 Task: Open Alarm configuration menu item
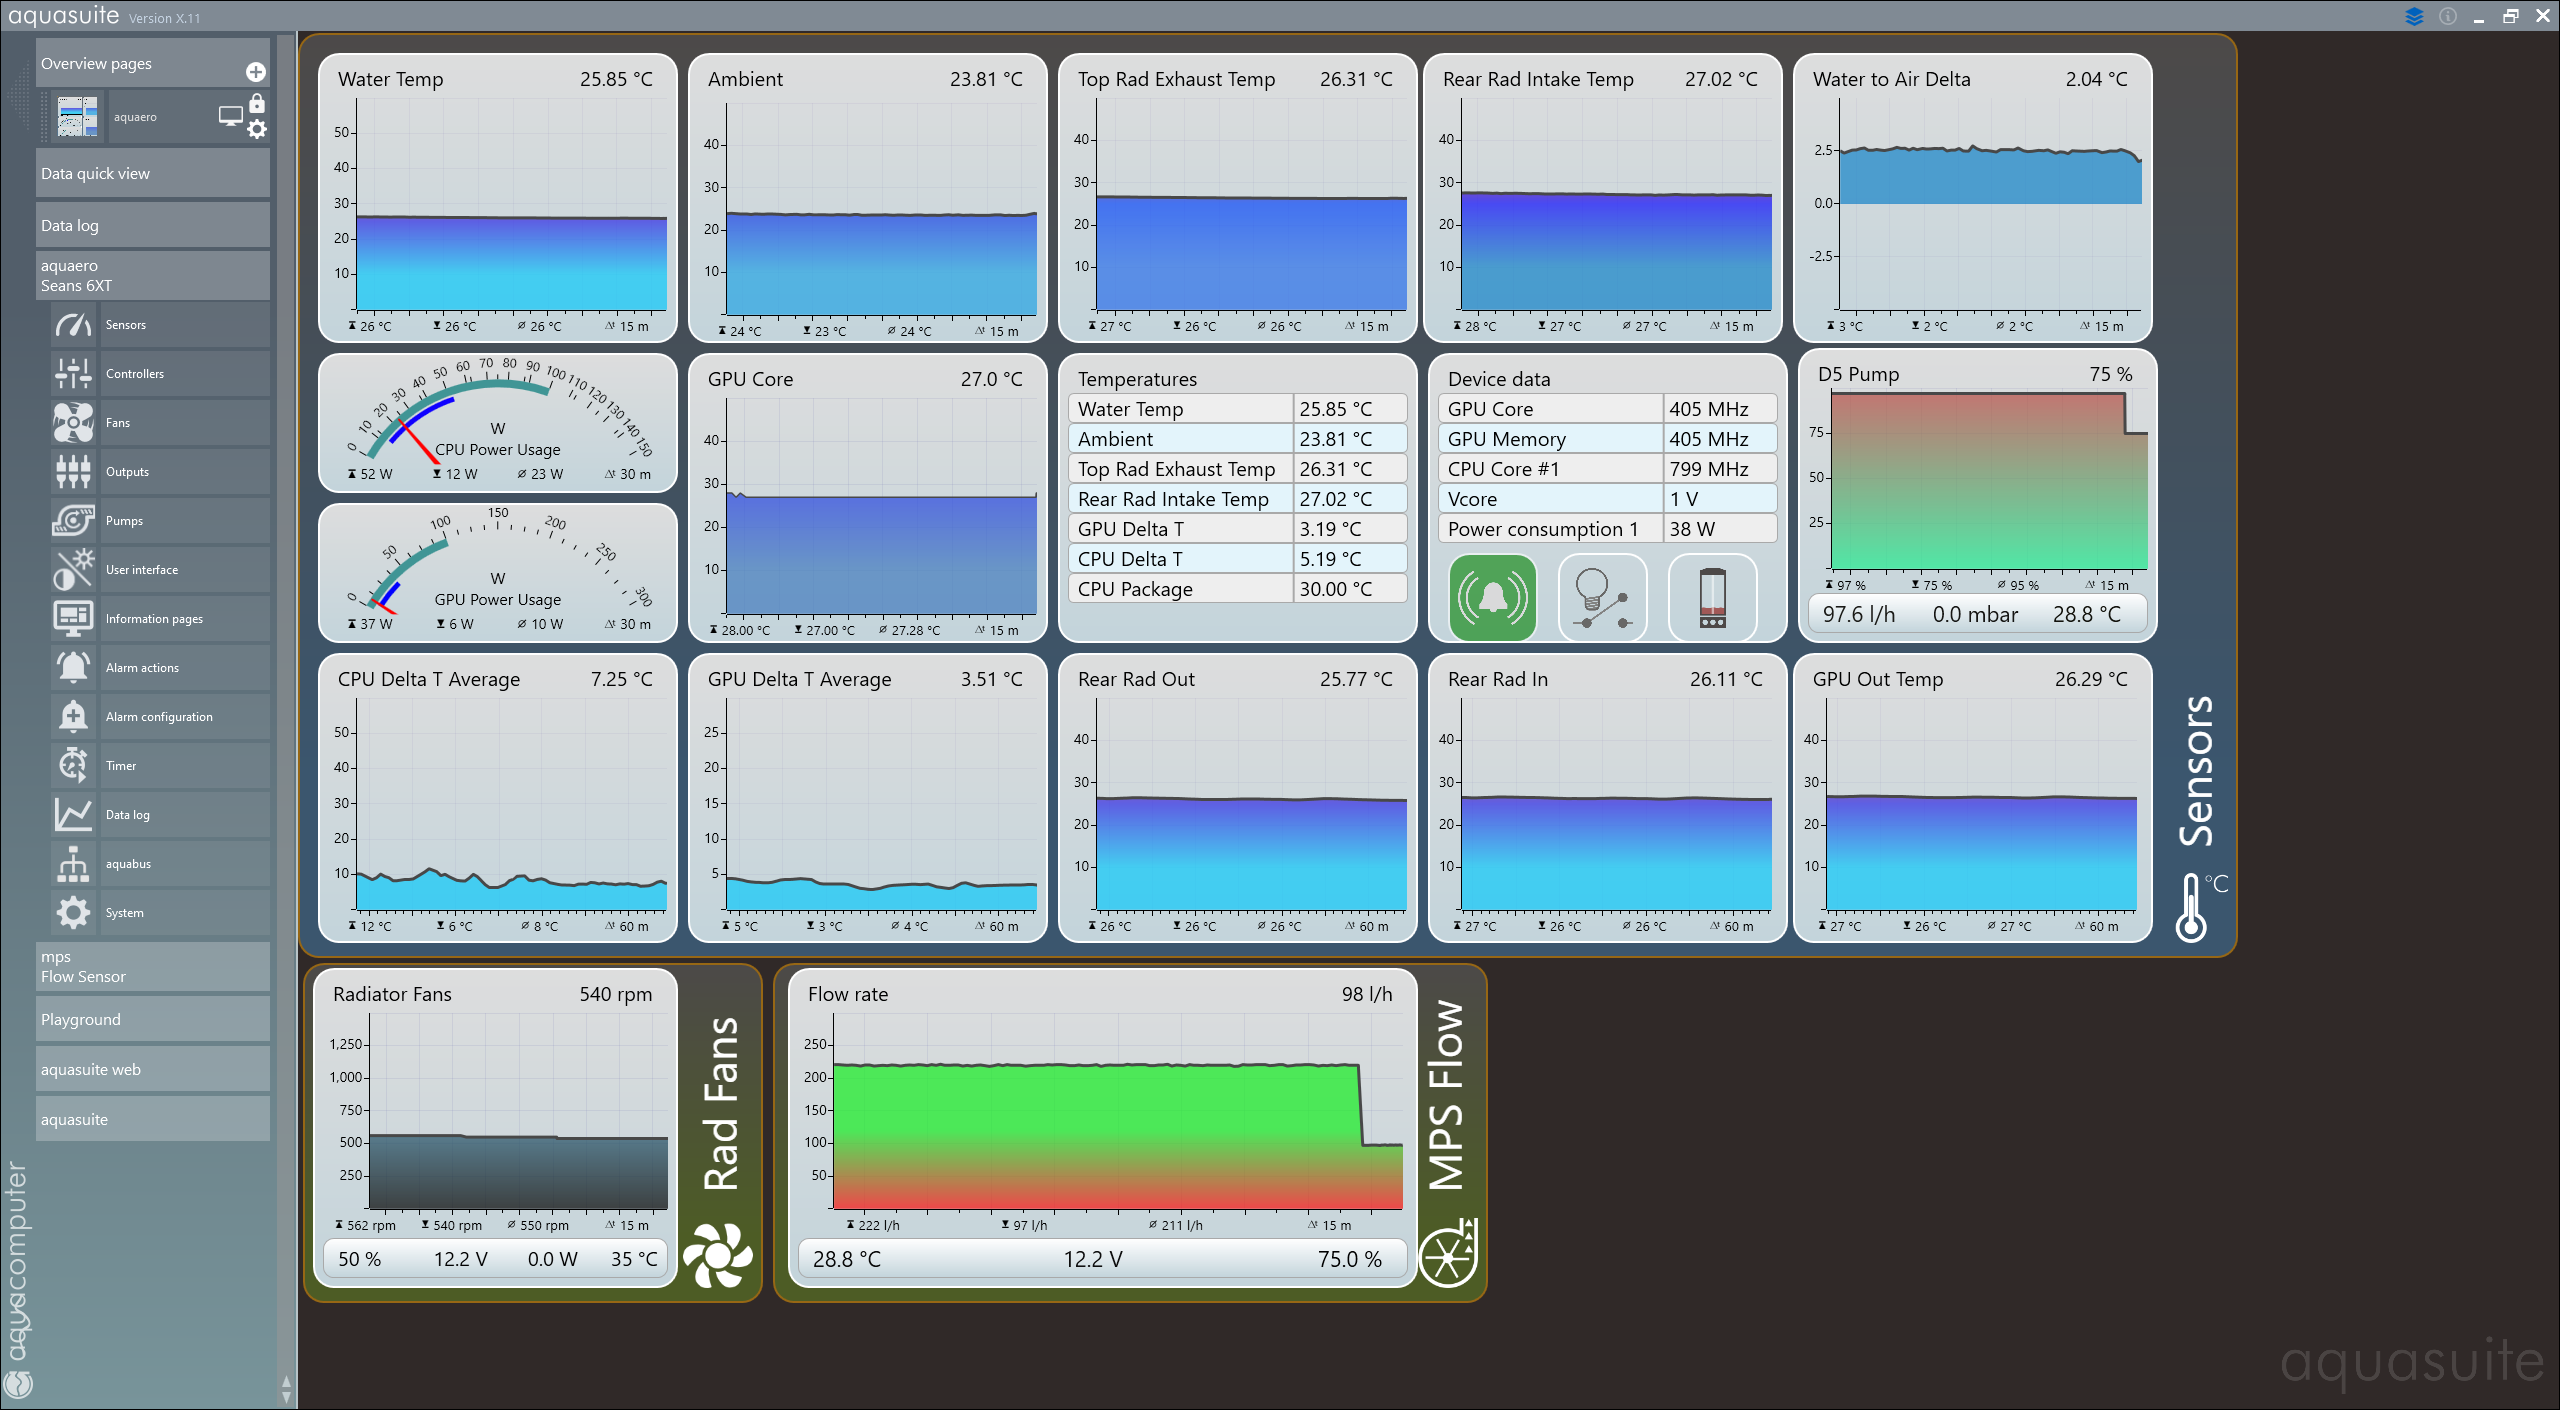click(159, 717)
